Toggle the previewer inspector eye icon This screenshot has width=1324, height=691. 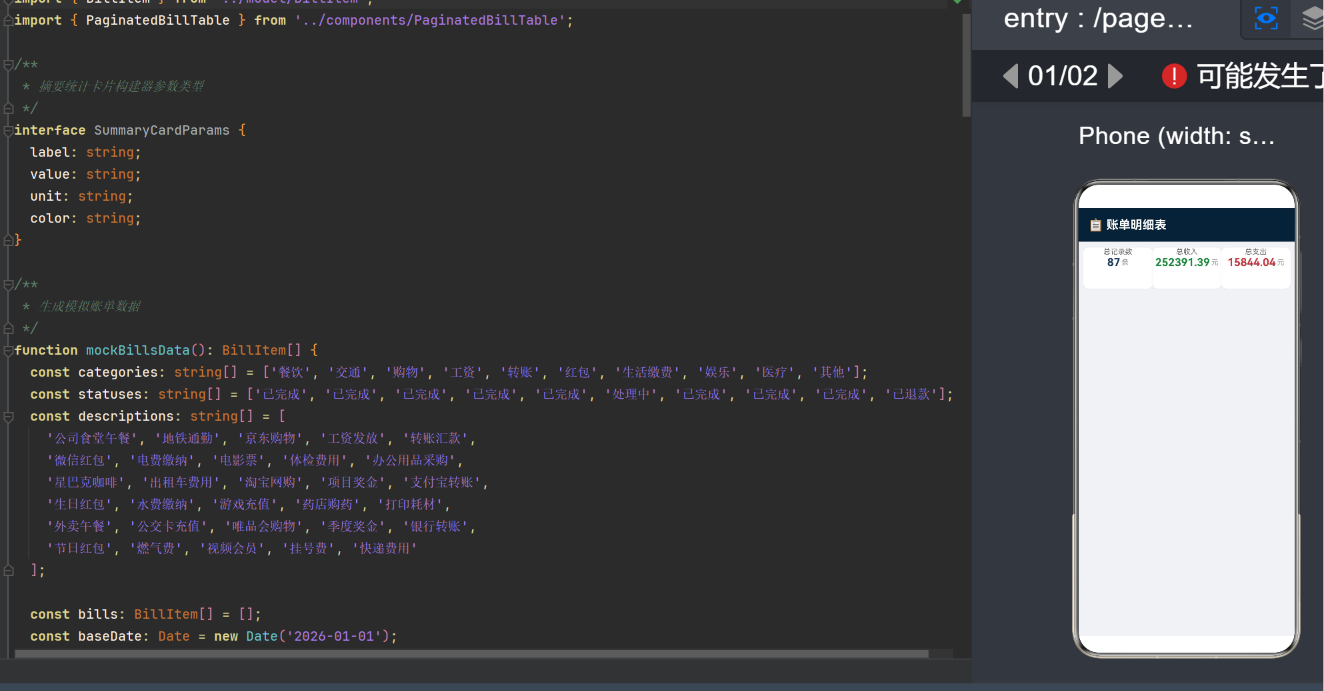tap(1266, 18)
